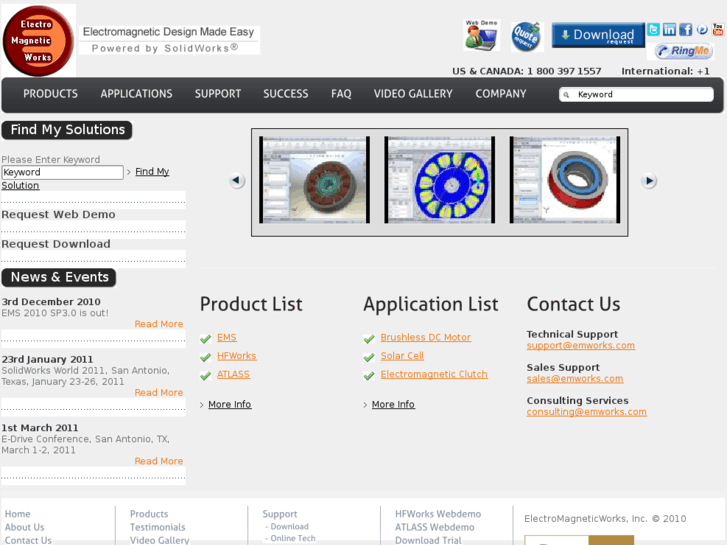The height and width of the screenshot is (545, 727).
Task: Click the checkmark icon beside ATLASS
Action: [205, 376]
